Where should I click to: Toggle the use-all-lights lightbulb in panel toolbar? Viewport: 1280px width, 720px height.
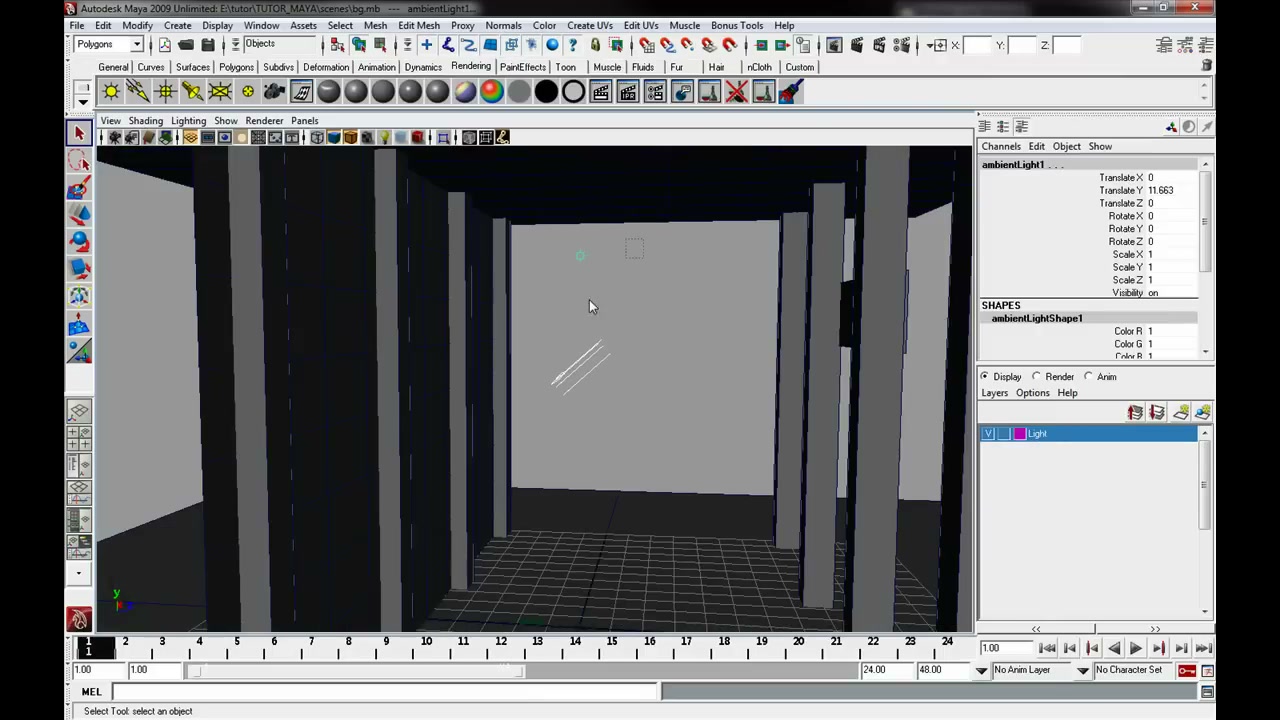[x=384, y=137]
